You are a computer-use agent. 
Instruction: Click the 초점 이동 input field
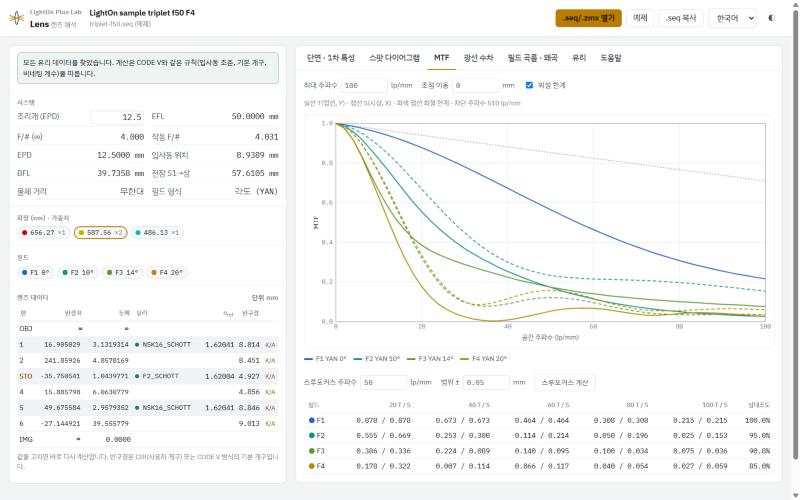(x=474, y=85)
